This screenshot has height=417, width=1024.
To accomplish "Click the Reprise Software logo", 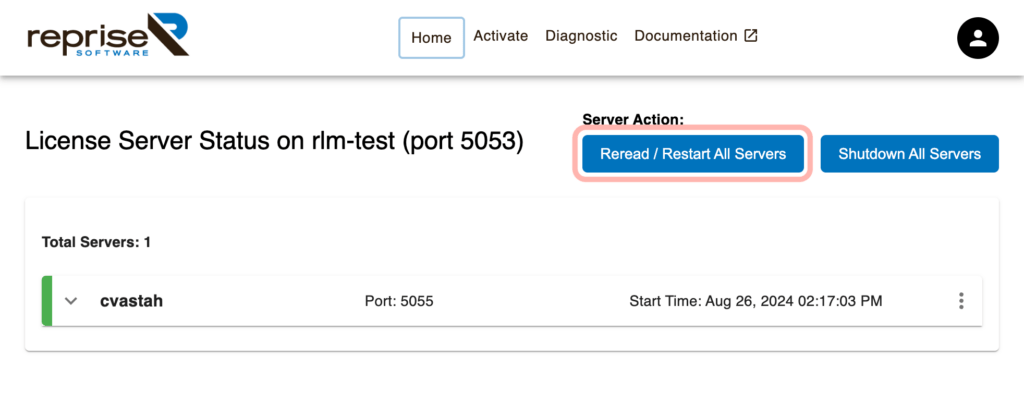I will 107,36.
